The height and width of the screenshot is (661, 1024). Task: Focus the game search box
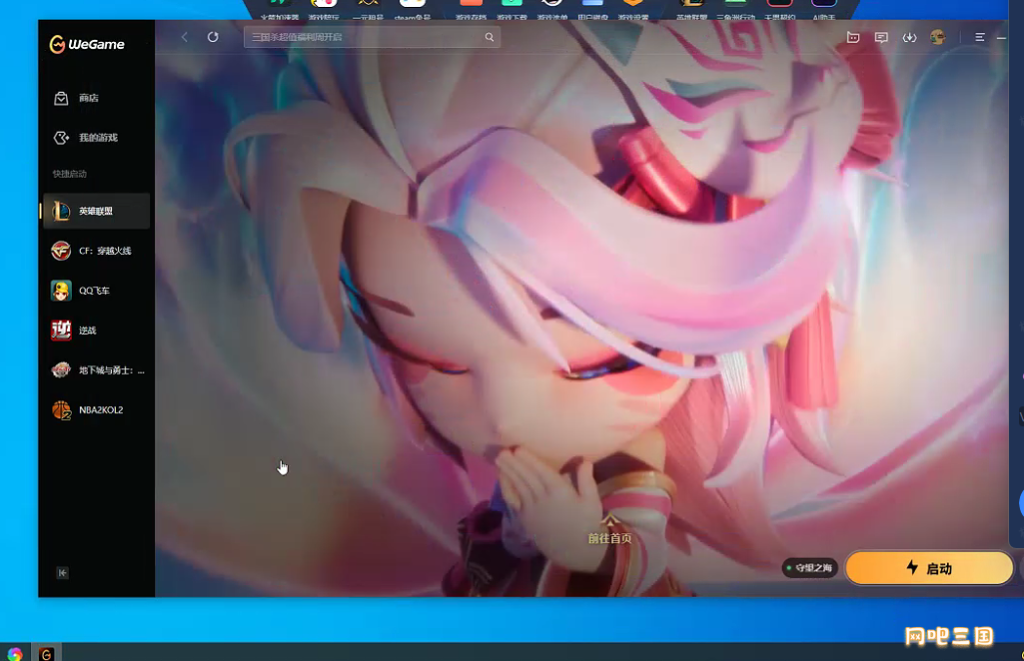click(372, 37)
